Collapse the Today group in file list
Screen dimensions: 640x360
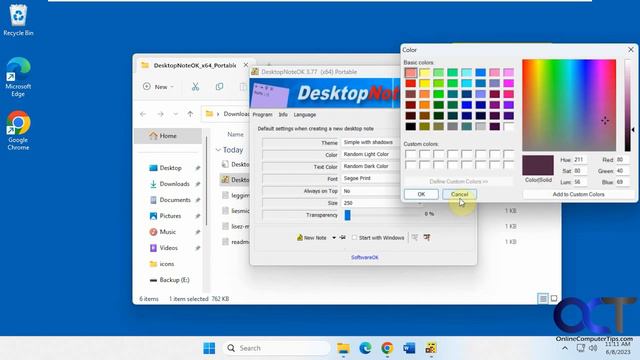218,150
